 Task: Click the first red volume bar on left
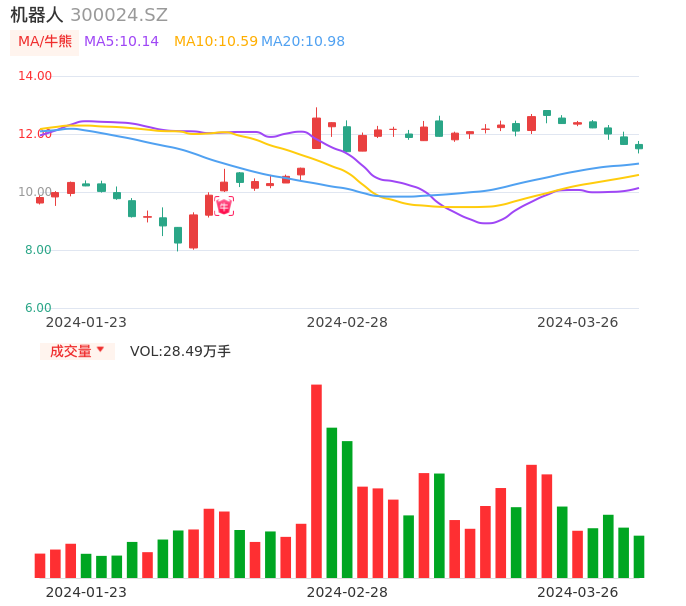pyautogui.click(x=40, y=566)
